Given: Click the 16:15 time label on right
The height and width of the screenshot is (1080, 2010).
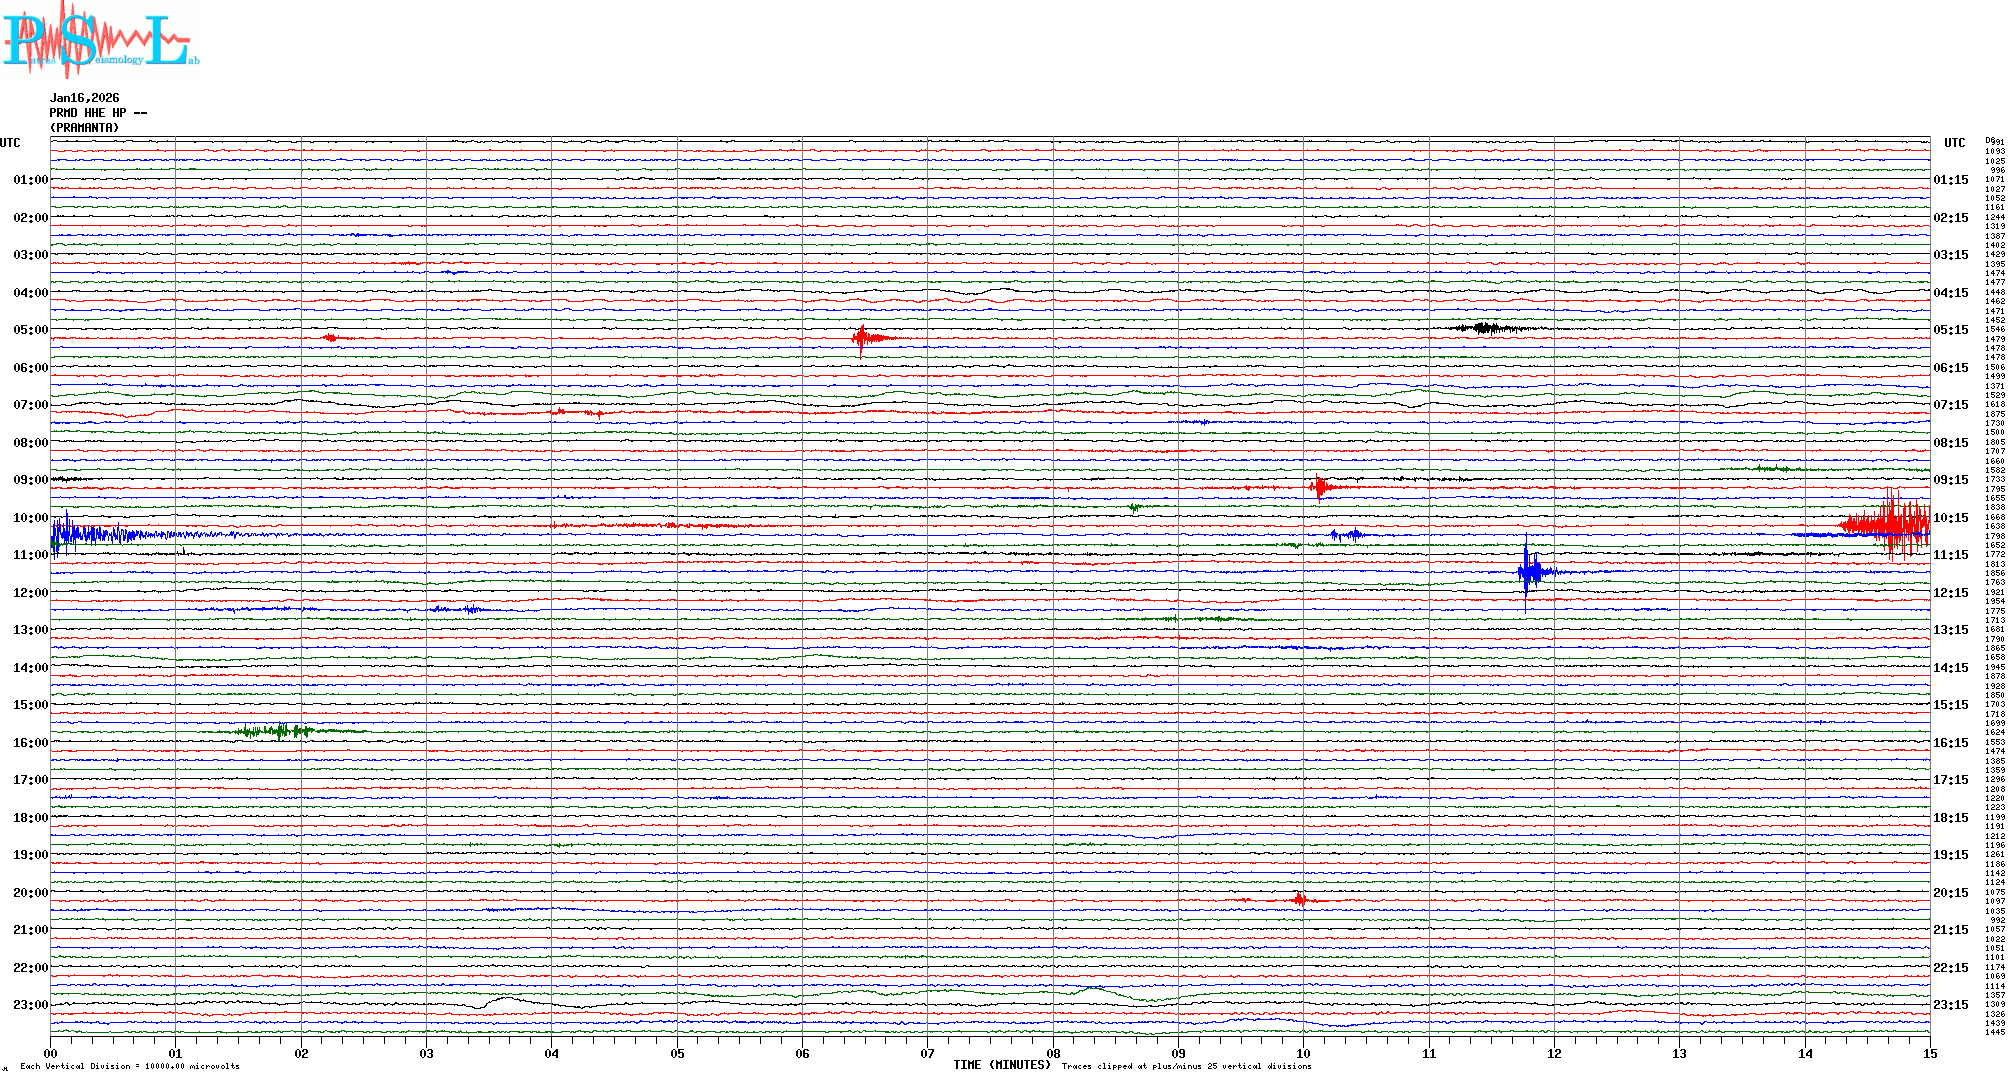Looking at the screenshot, I should click(1950, 743).
